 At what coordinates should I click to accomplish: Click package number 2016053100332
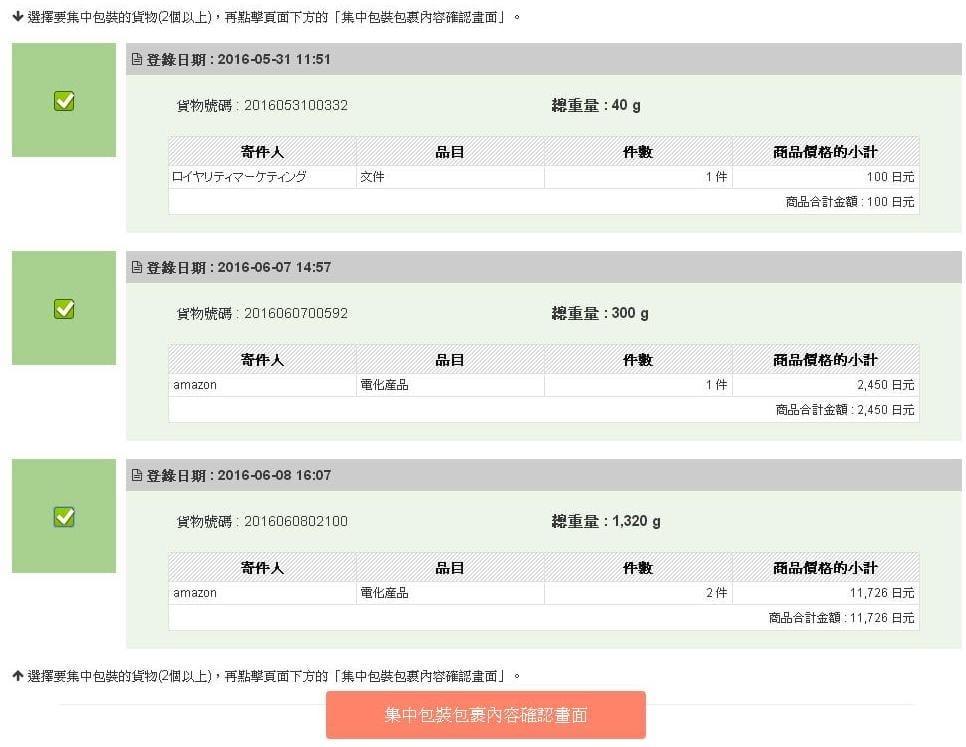[x=295, y=105]
